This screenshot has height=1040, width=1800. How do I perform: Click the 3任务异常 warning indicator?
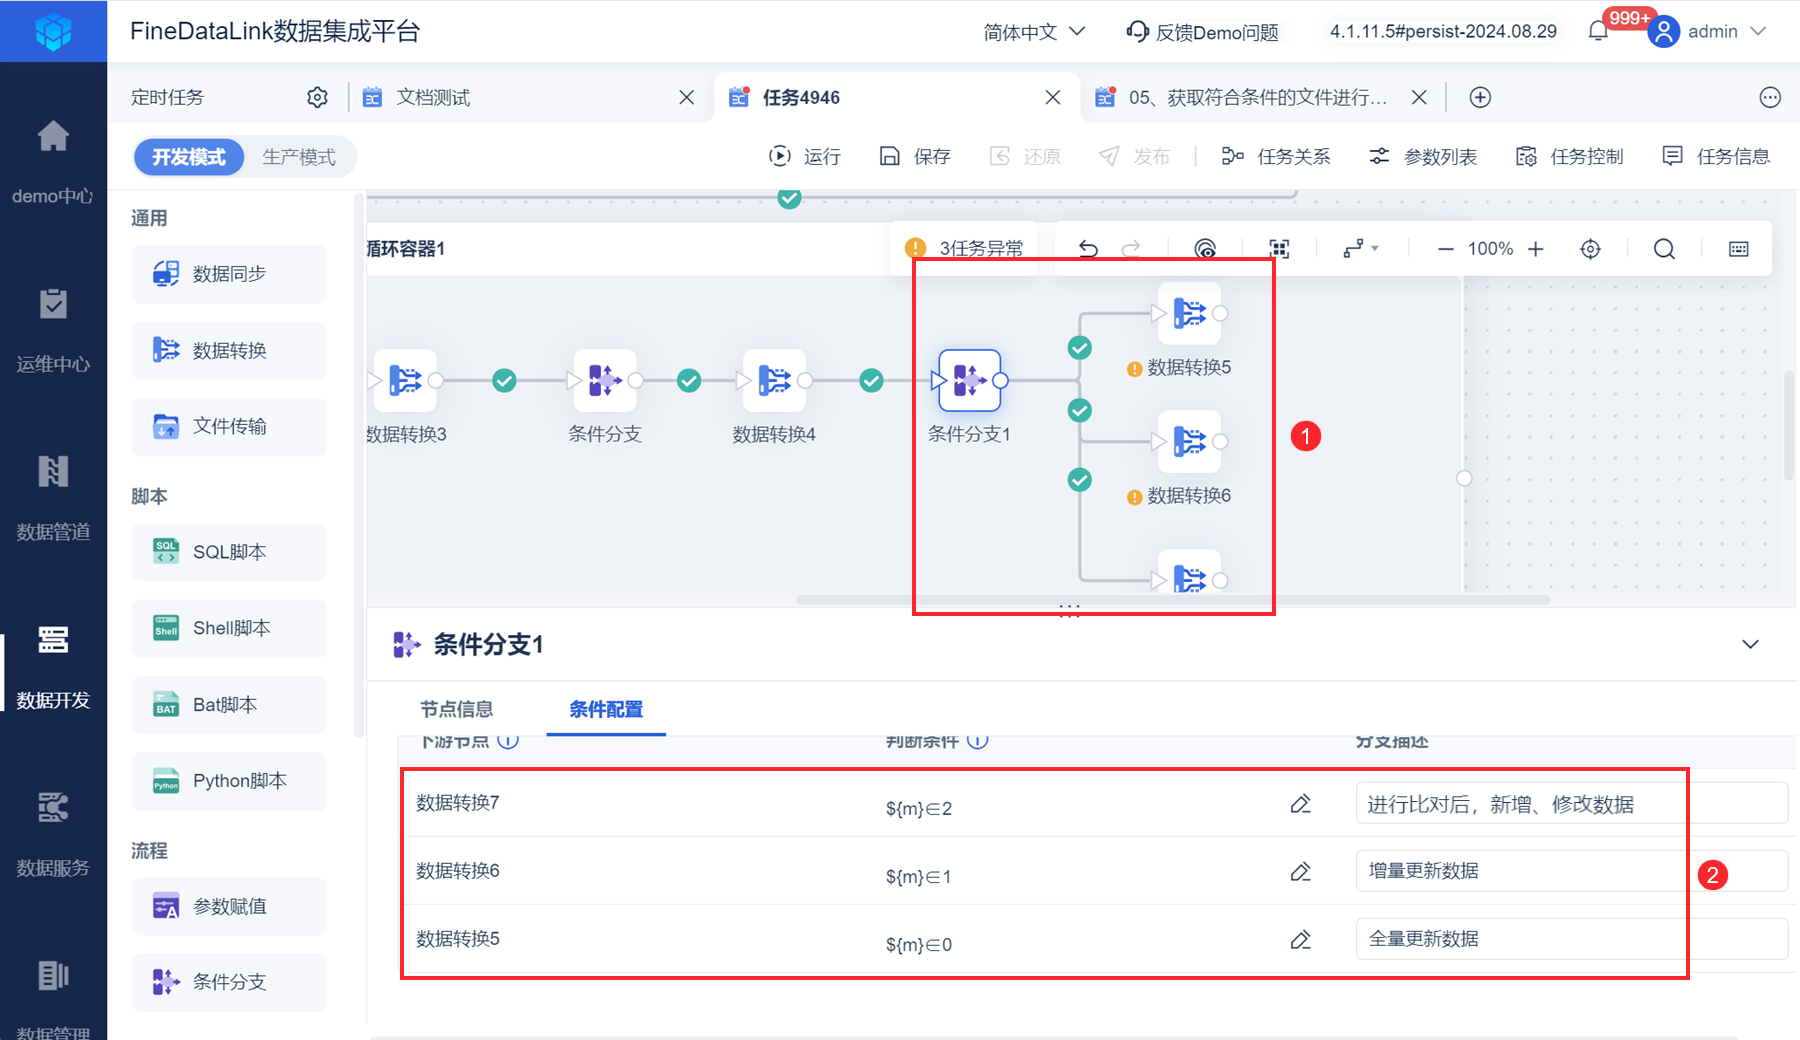[x=964, y=249]
